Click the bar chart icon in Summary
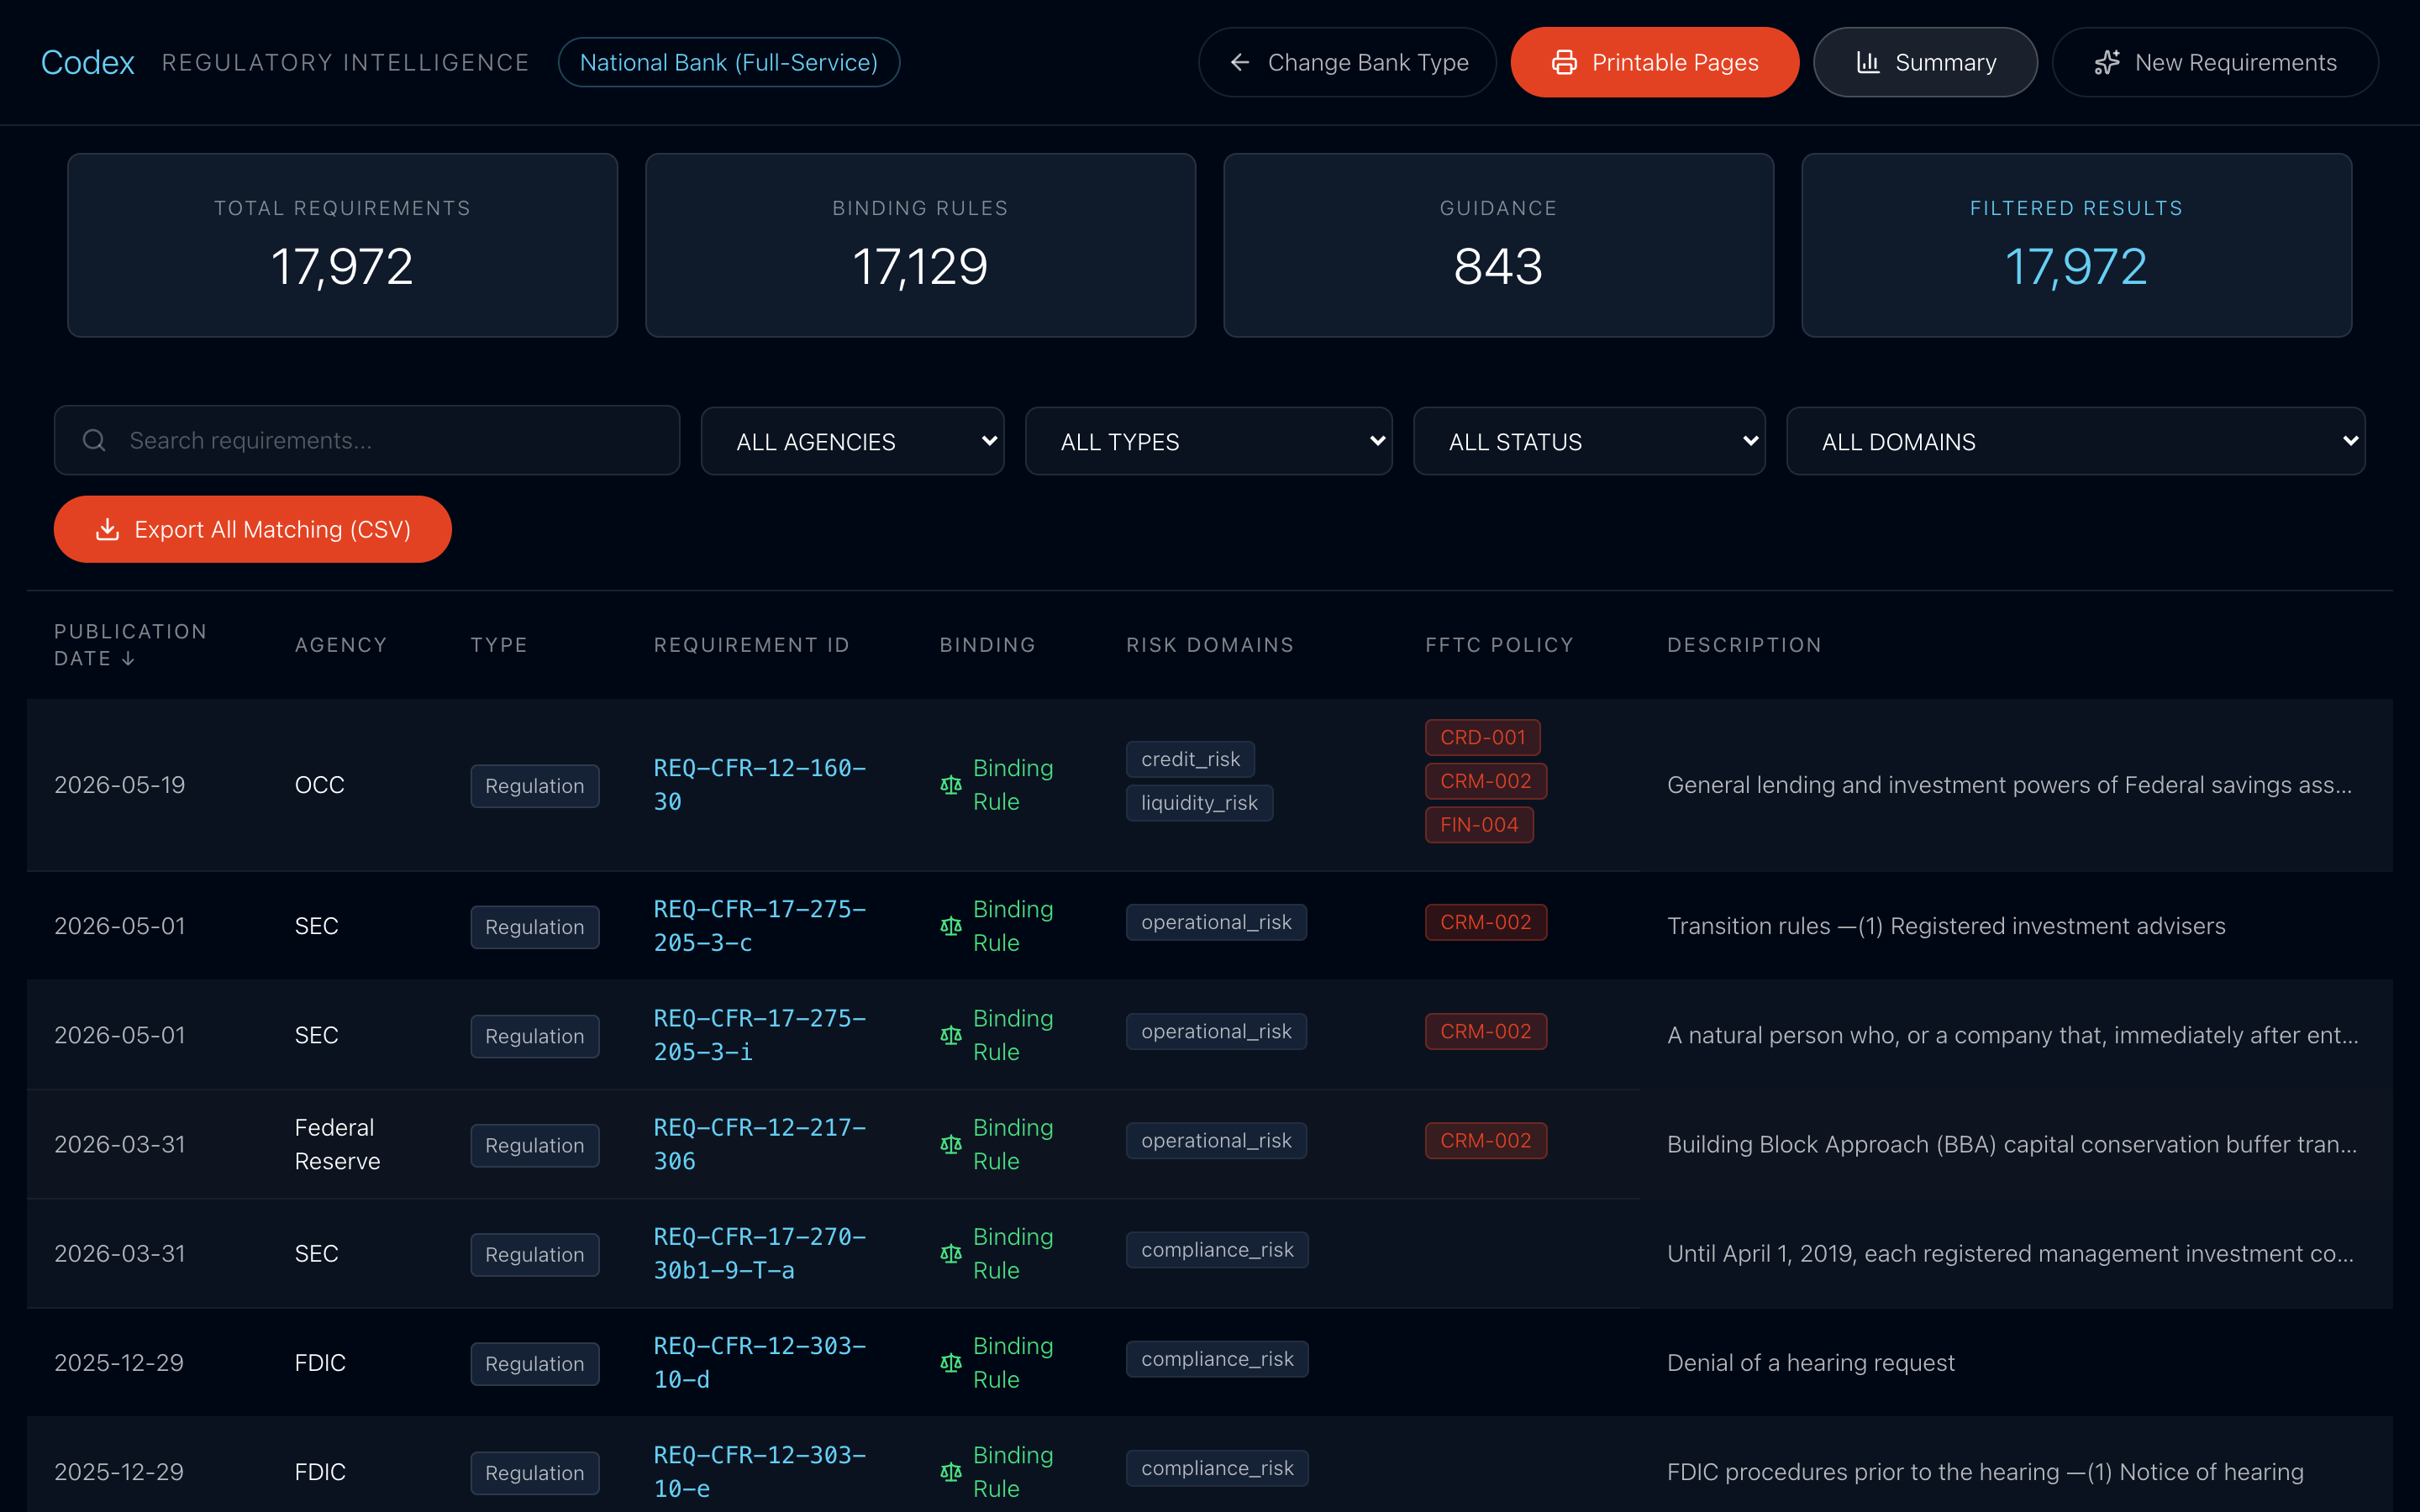 click(x=1867, y=63)
